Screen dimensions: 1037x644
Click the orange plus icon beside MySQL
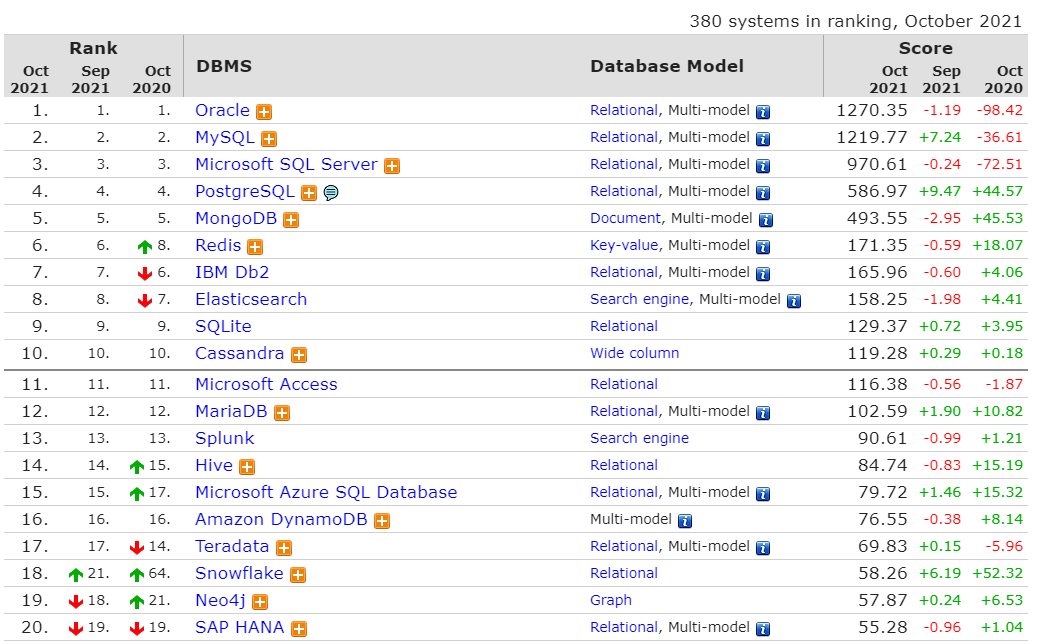pos(269,139)
